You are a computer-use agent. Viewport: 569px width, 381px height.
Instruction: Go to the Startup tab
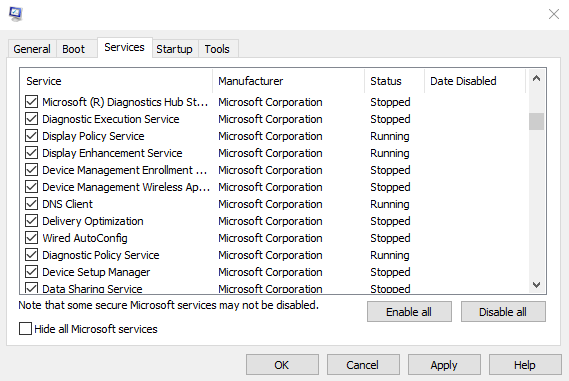[174, 49]
